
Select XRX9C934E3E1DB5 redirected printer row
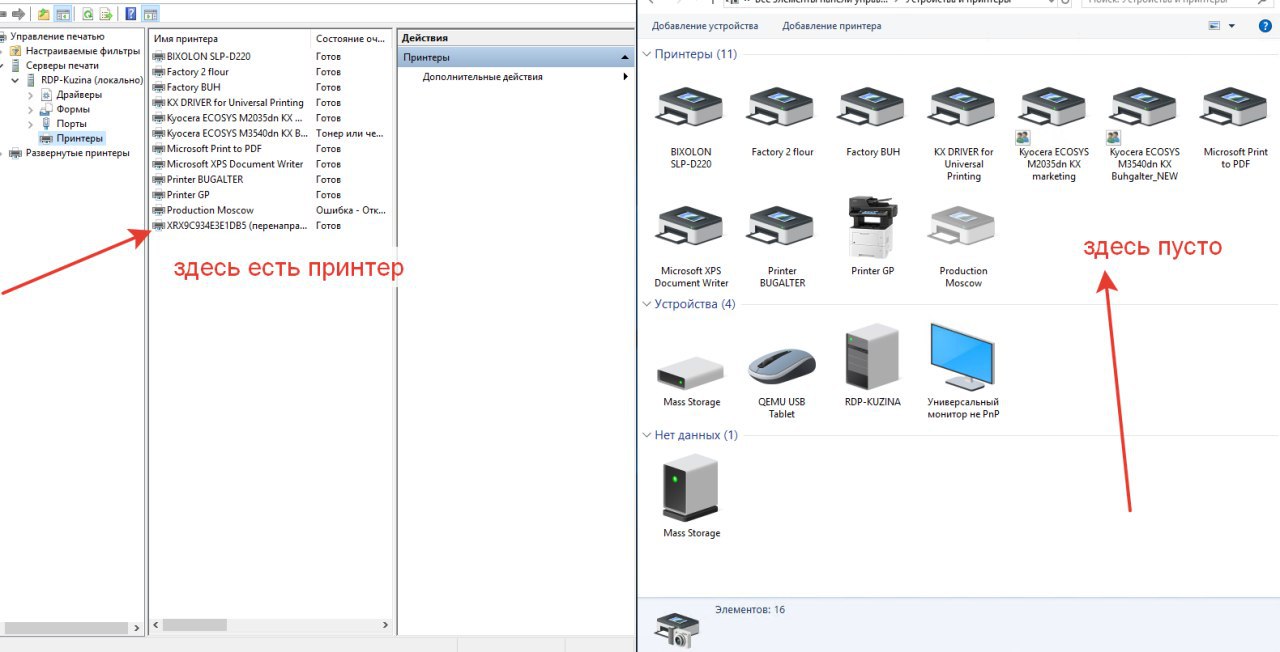[270, 226]
